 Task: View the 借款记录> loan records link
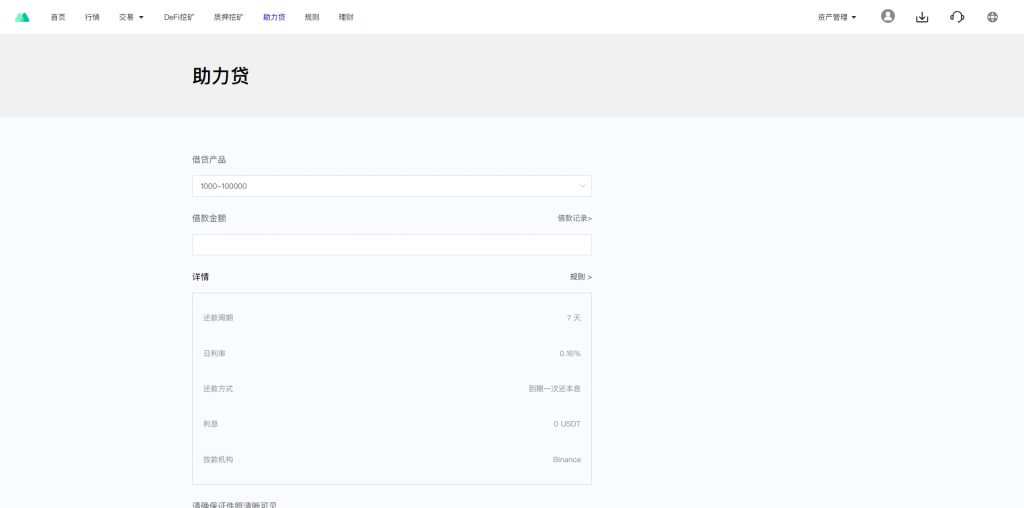pyautogui.click(x=574, y=218)
